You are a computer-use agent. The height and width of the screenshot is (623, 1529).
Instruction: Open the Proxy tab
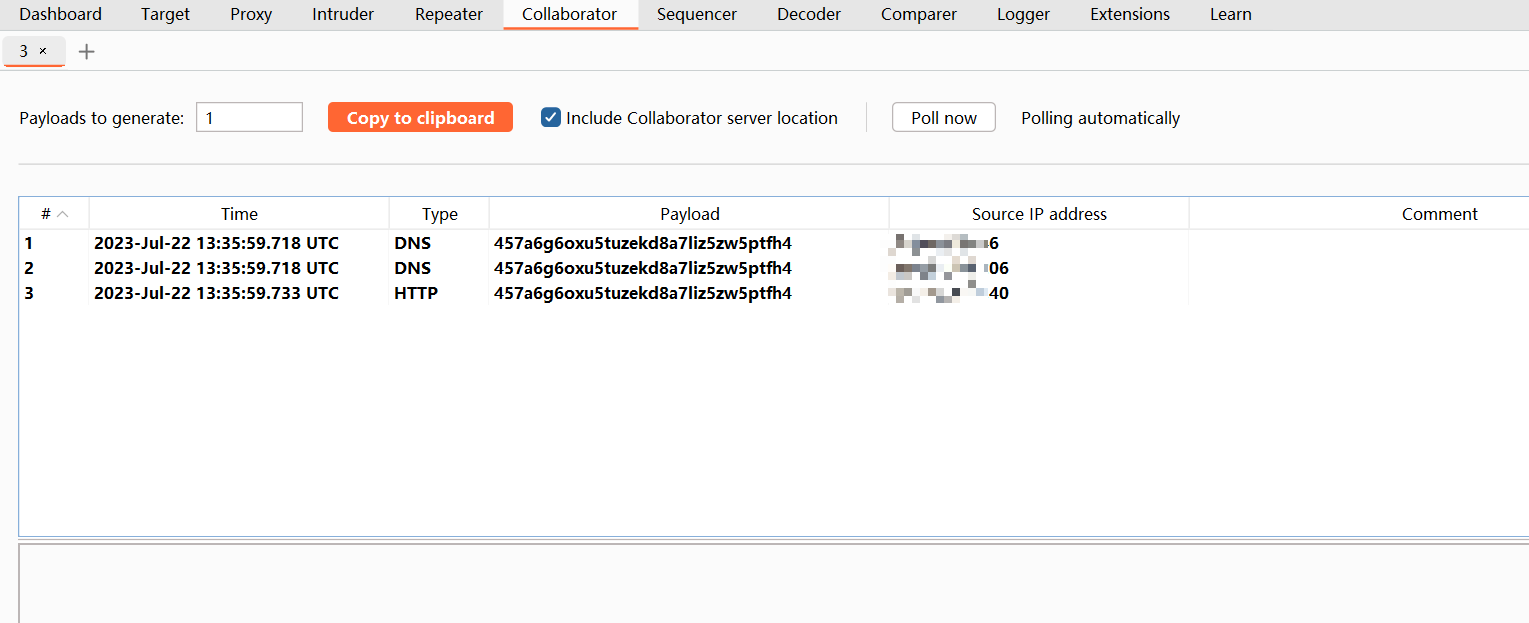(250, 14)
